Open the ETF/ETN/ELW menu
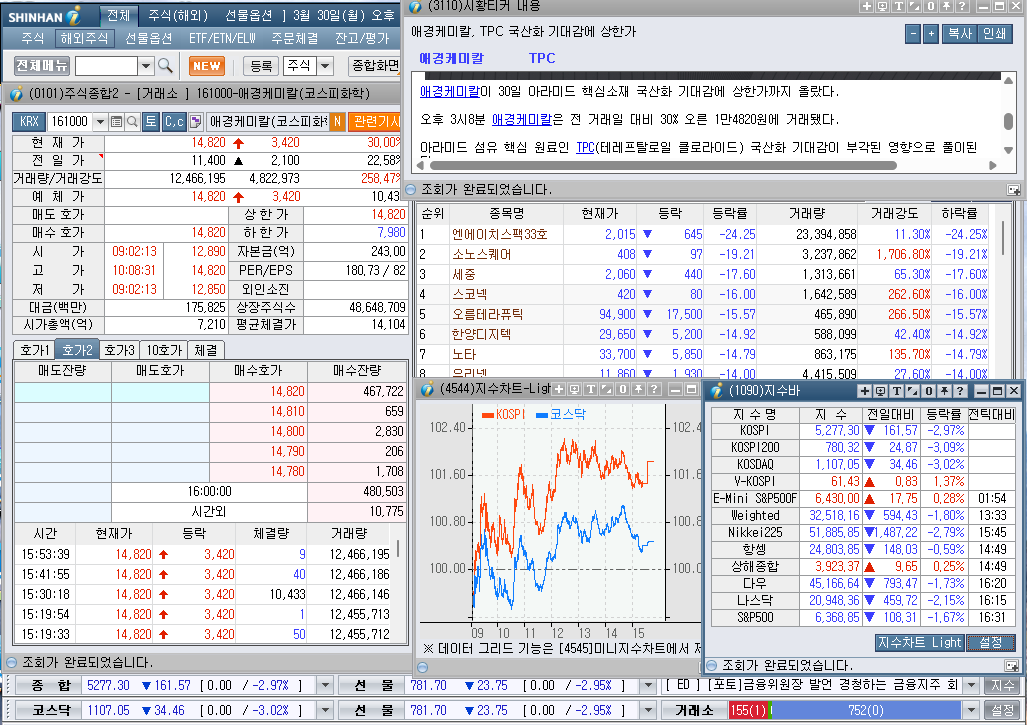 tap(222, 39)
